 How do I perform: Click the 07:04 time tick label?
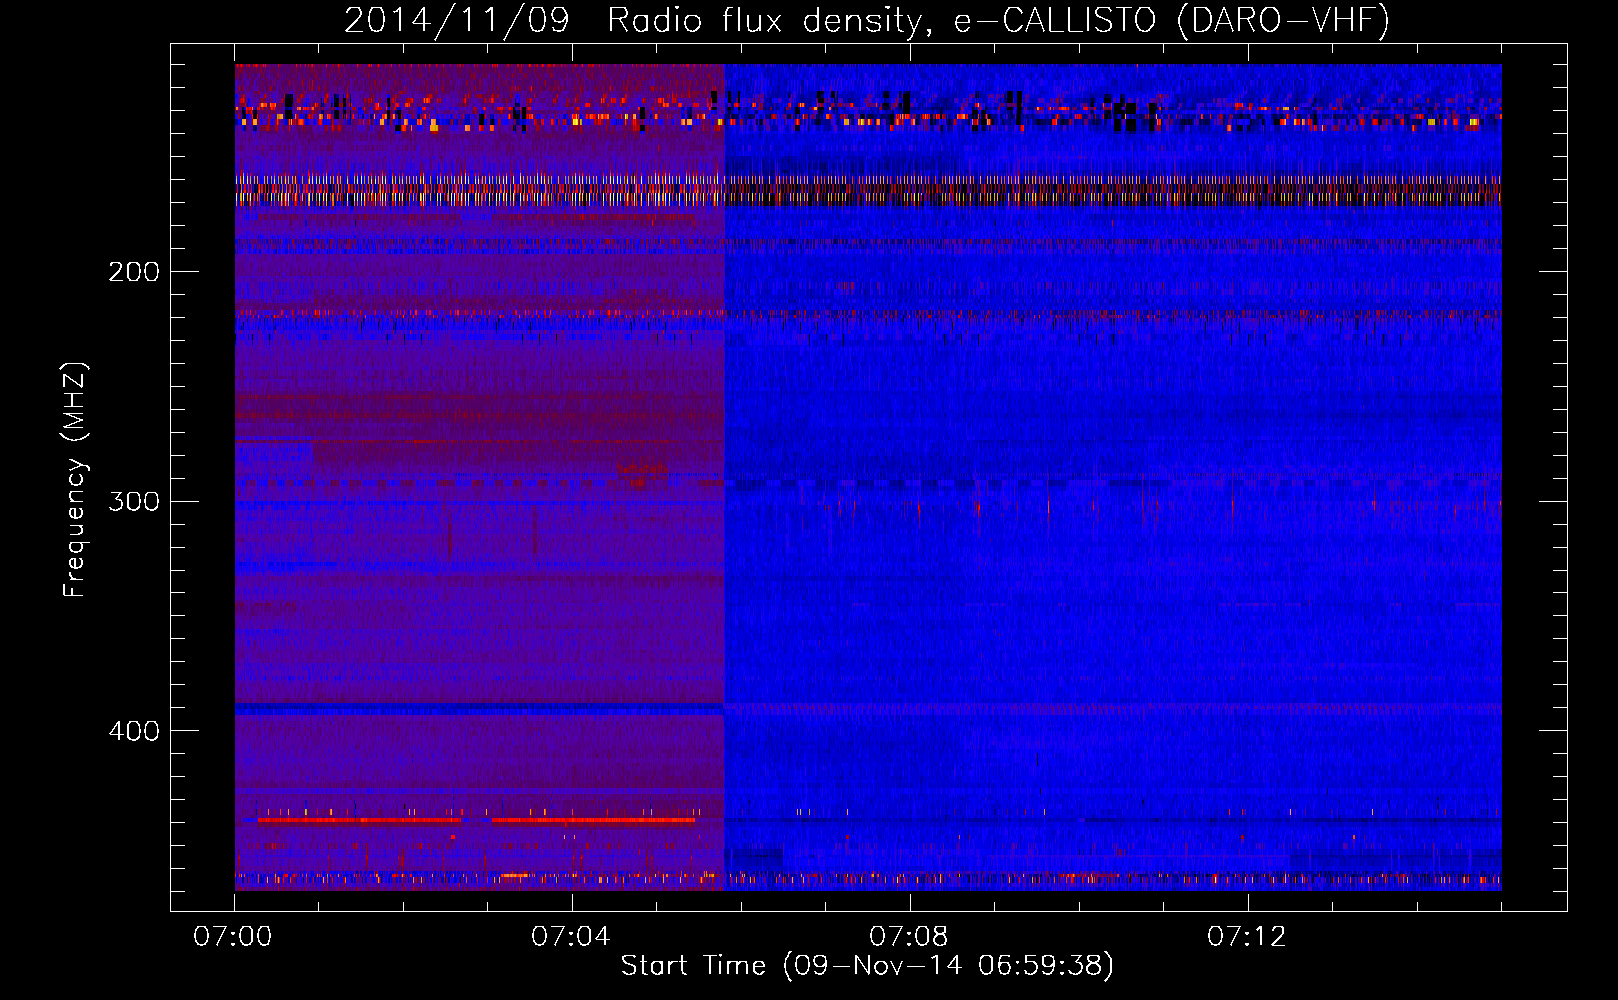[x=571, y=937]
